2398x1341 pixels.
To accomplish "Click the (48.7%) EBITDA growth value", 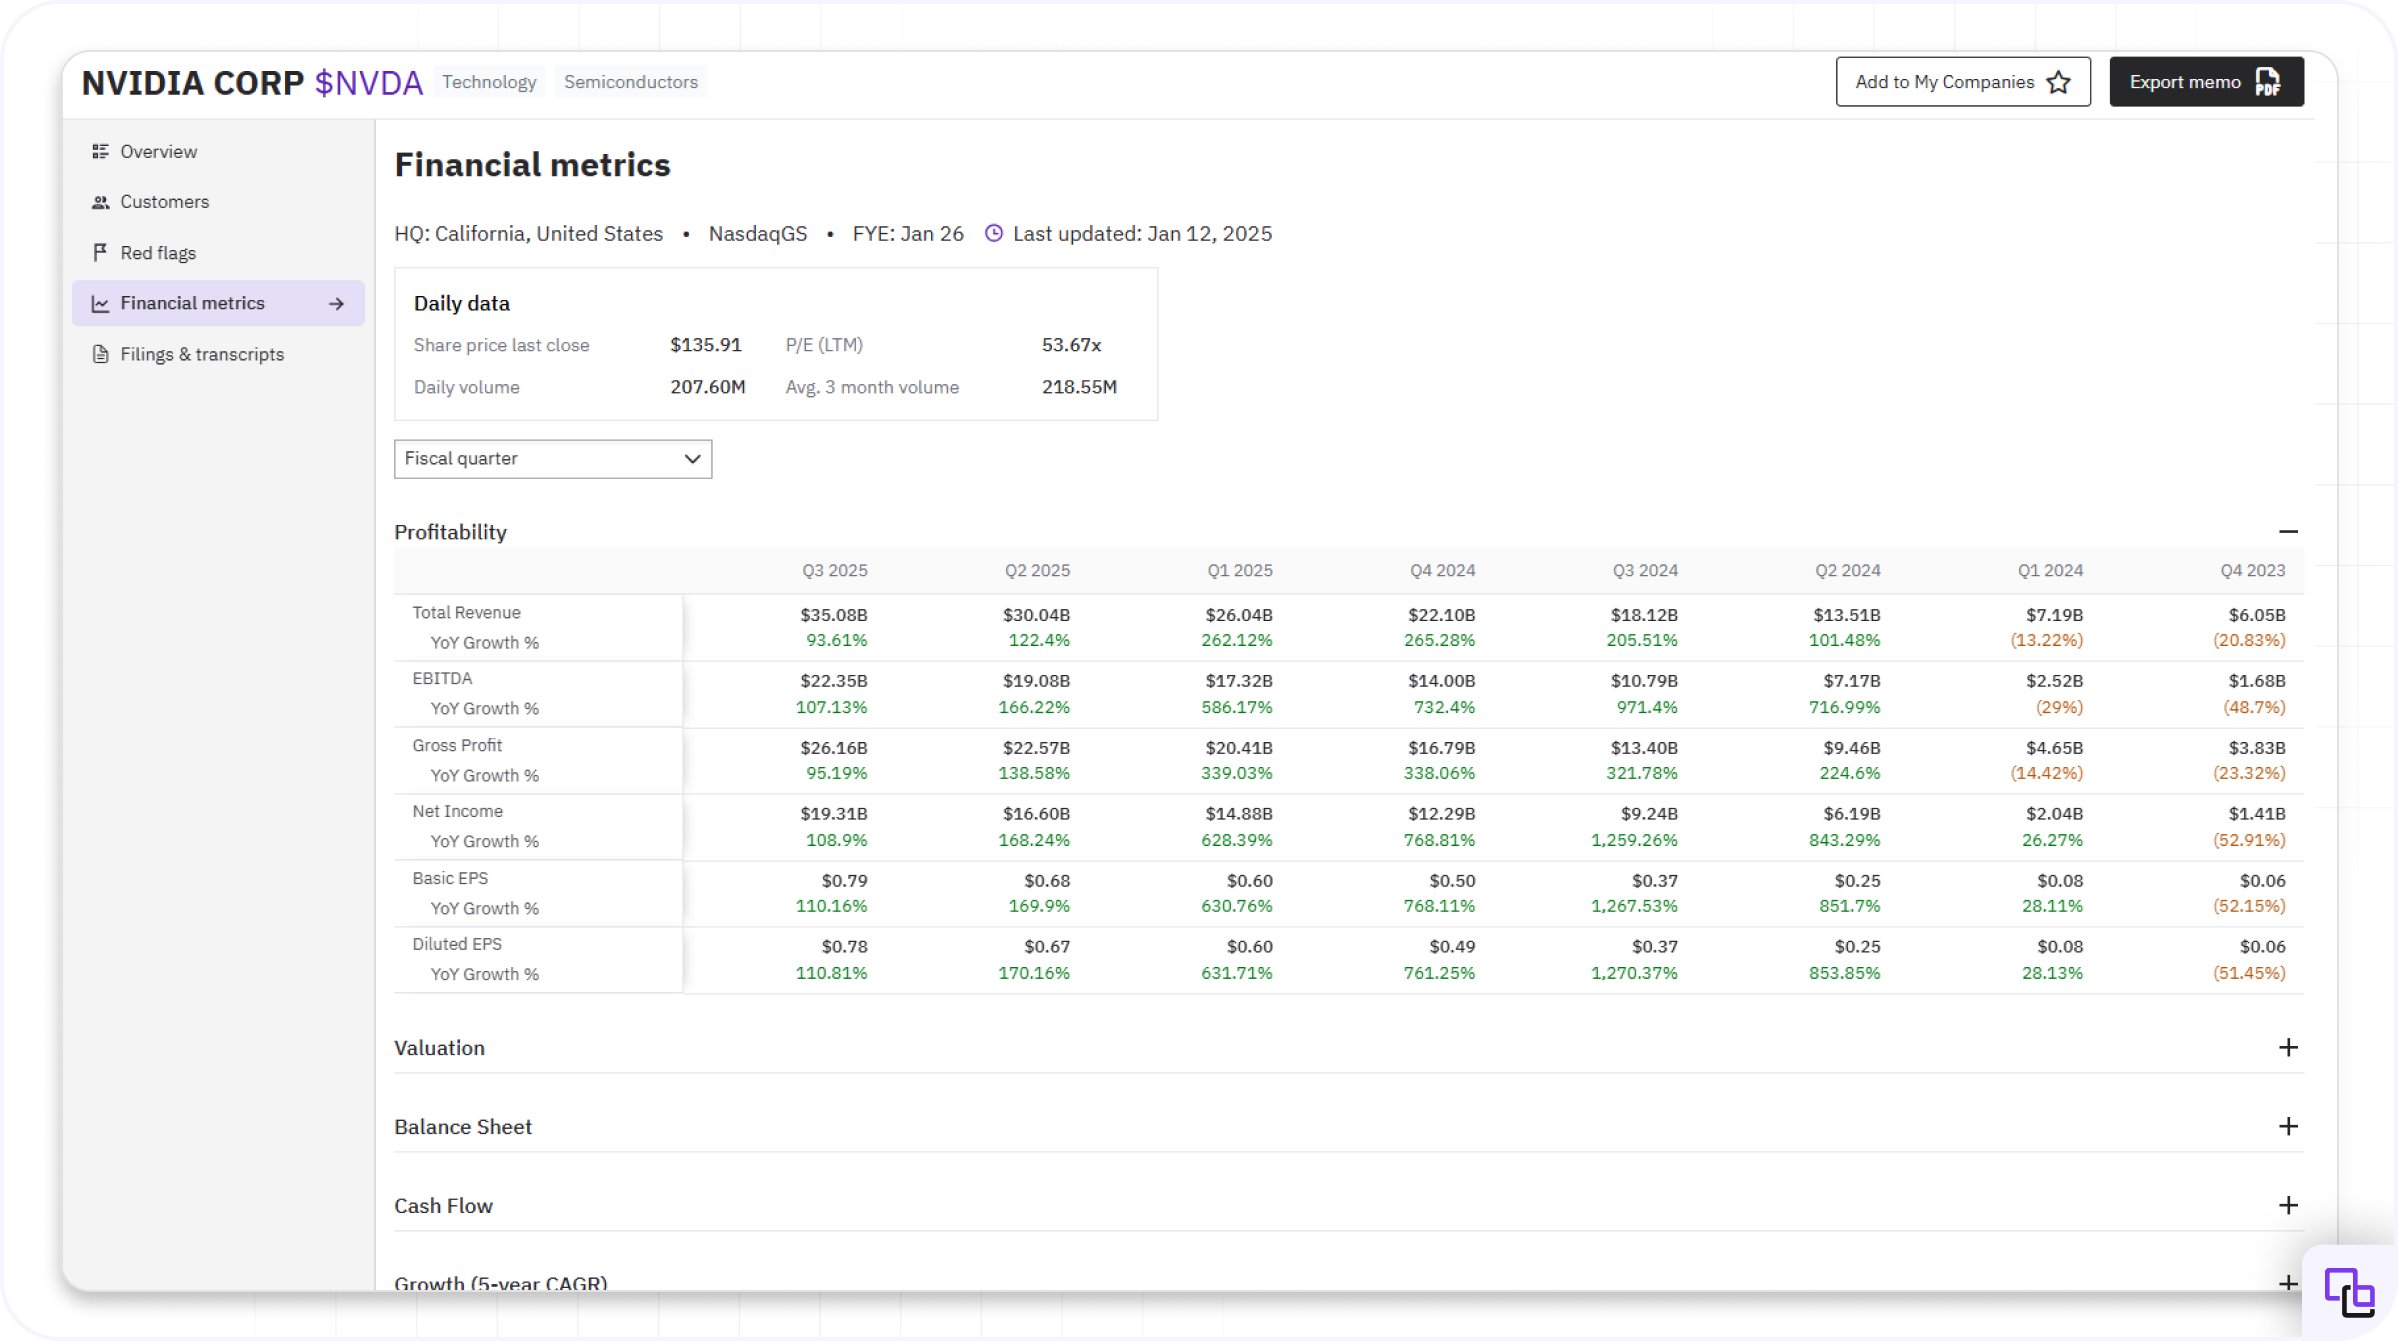I will pos(2254,707).
